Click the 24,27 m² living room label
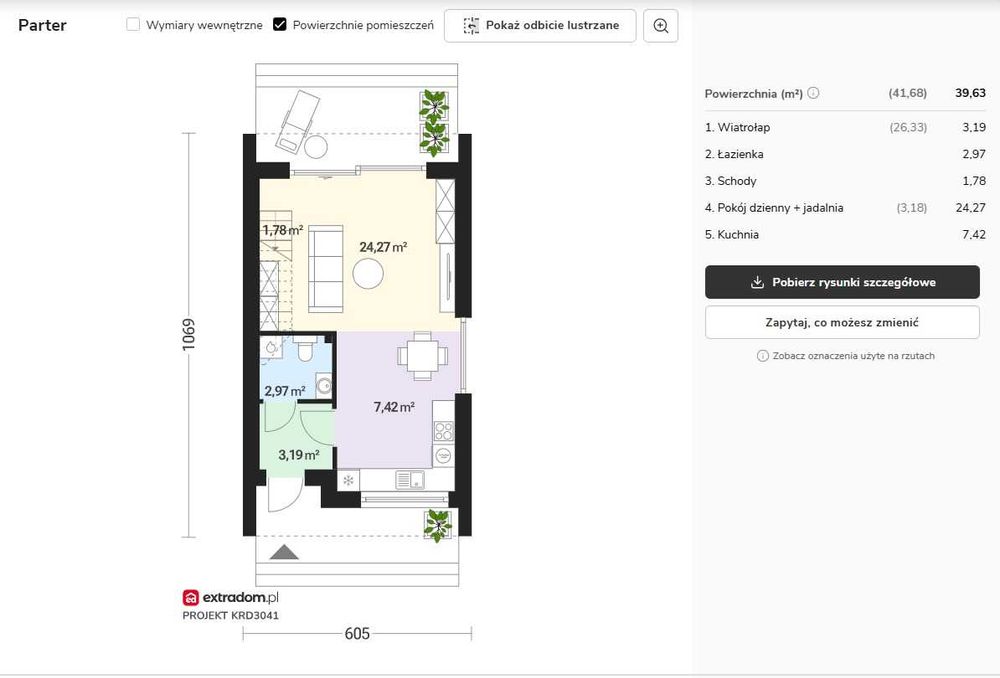Viewport: 1000px width, 678px height. click(x=383, y=247)
